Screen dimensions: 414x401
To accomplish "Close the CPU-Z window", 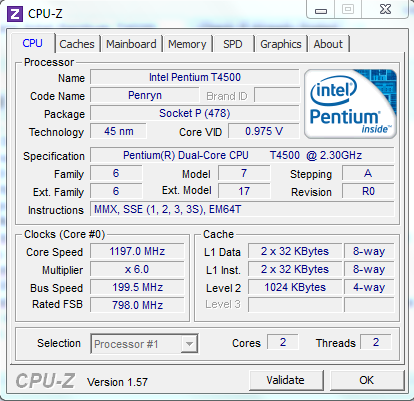I will point(385,9).
